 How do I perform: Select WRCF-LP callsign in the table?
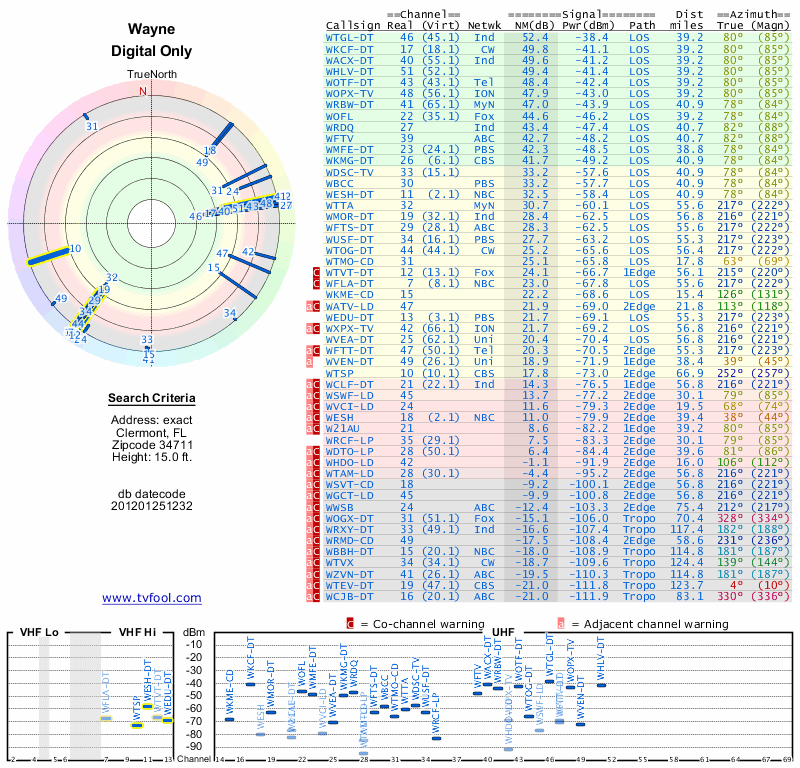[x=349, y=440]
